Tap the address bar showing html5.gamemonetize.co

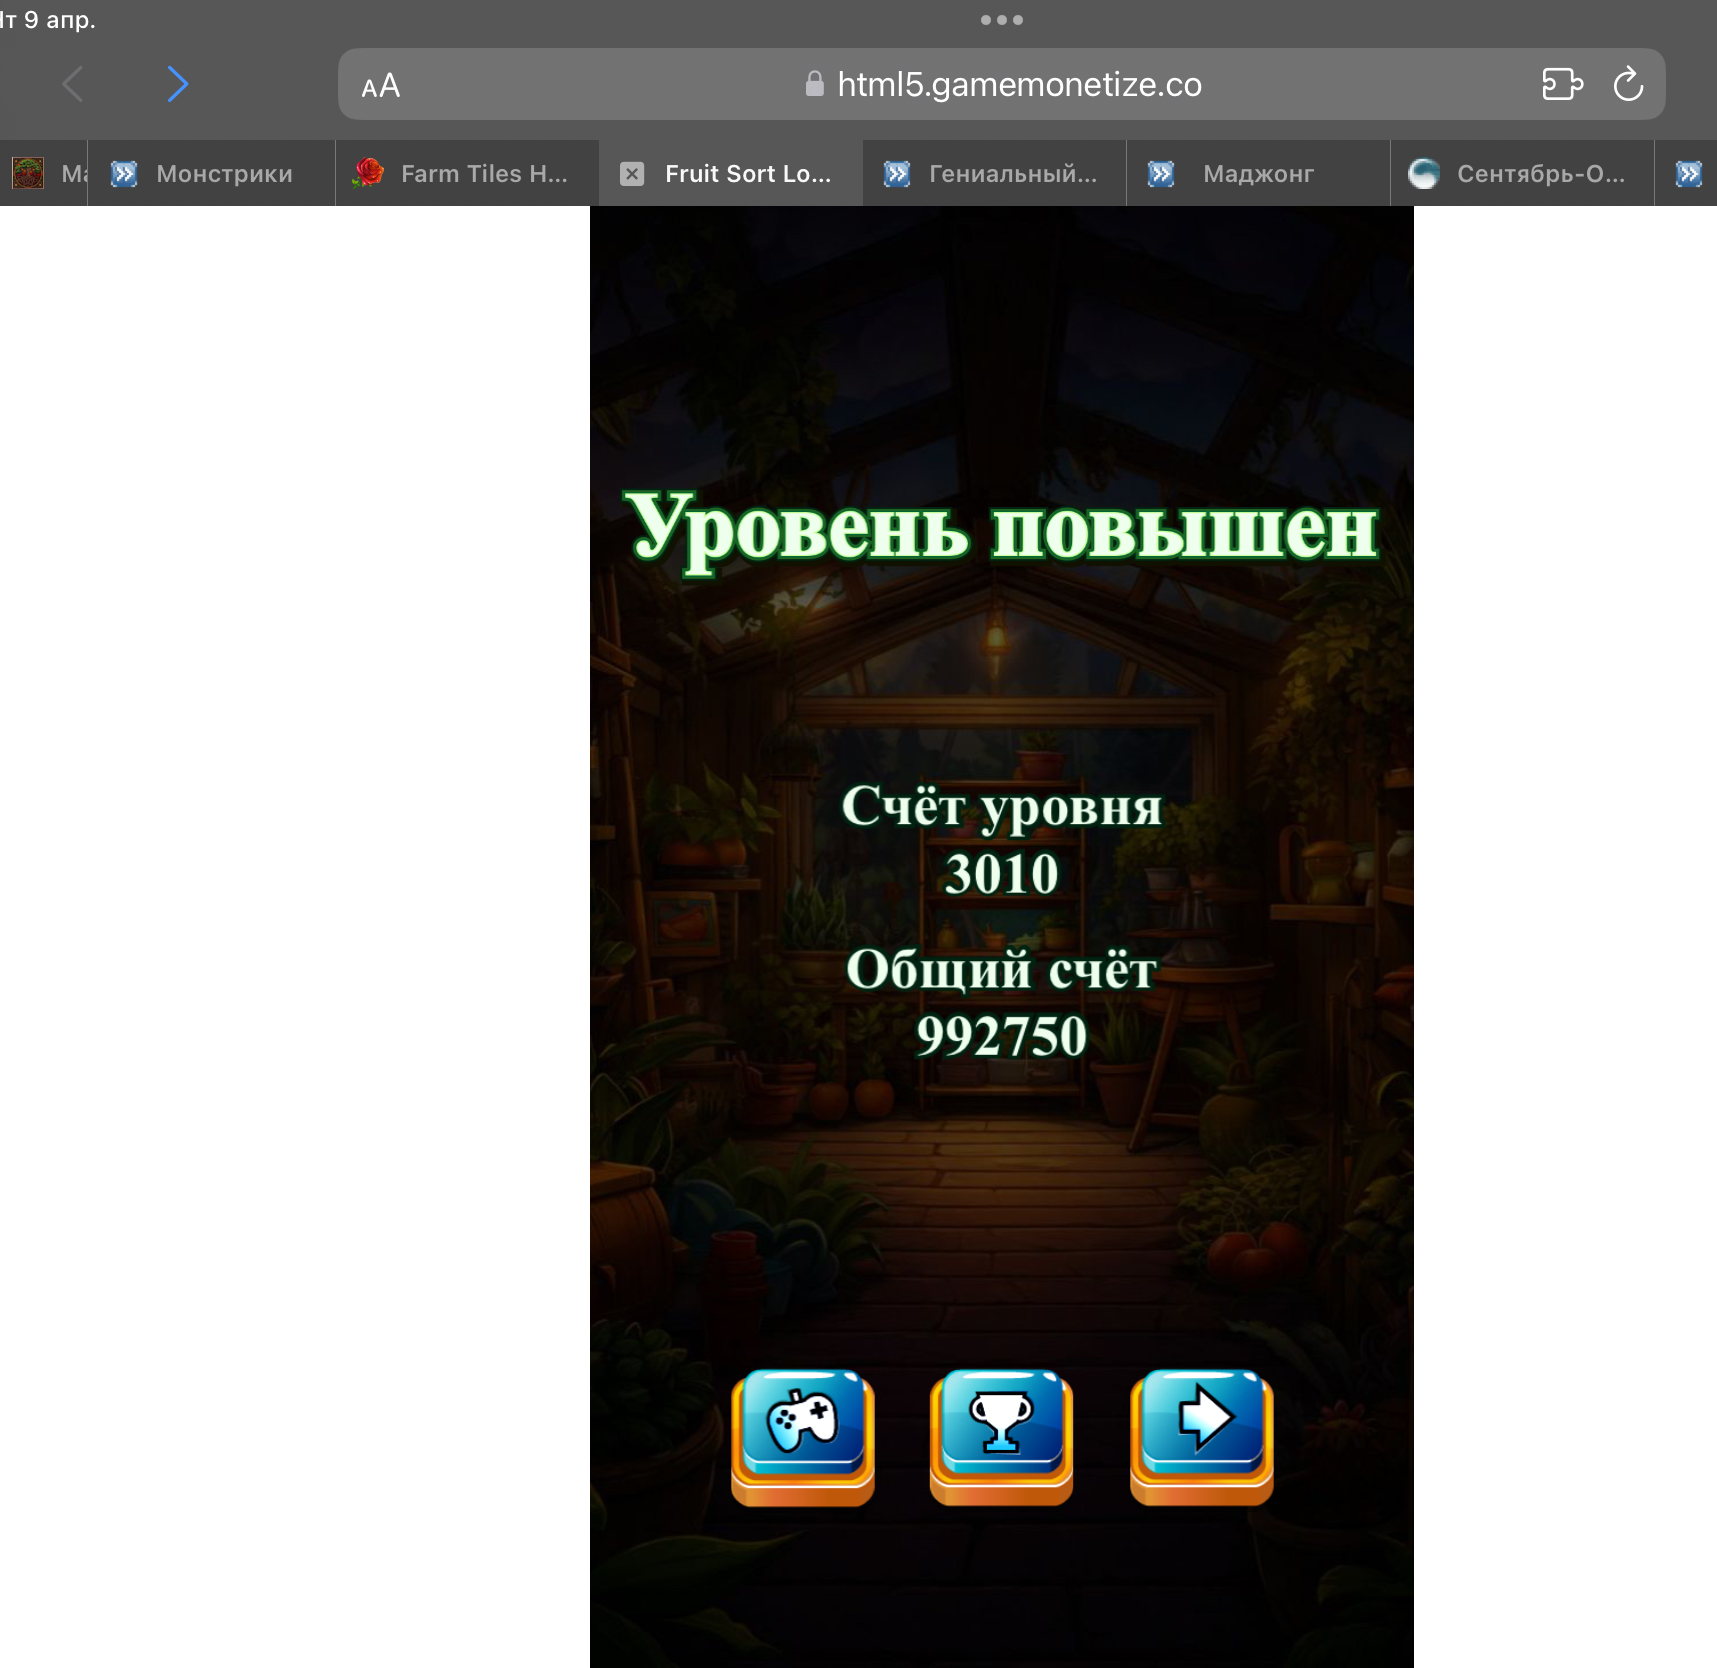[1018, 84]
